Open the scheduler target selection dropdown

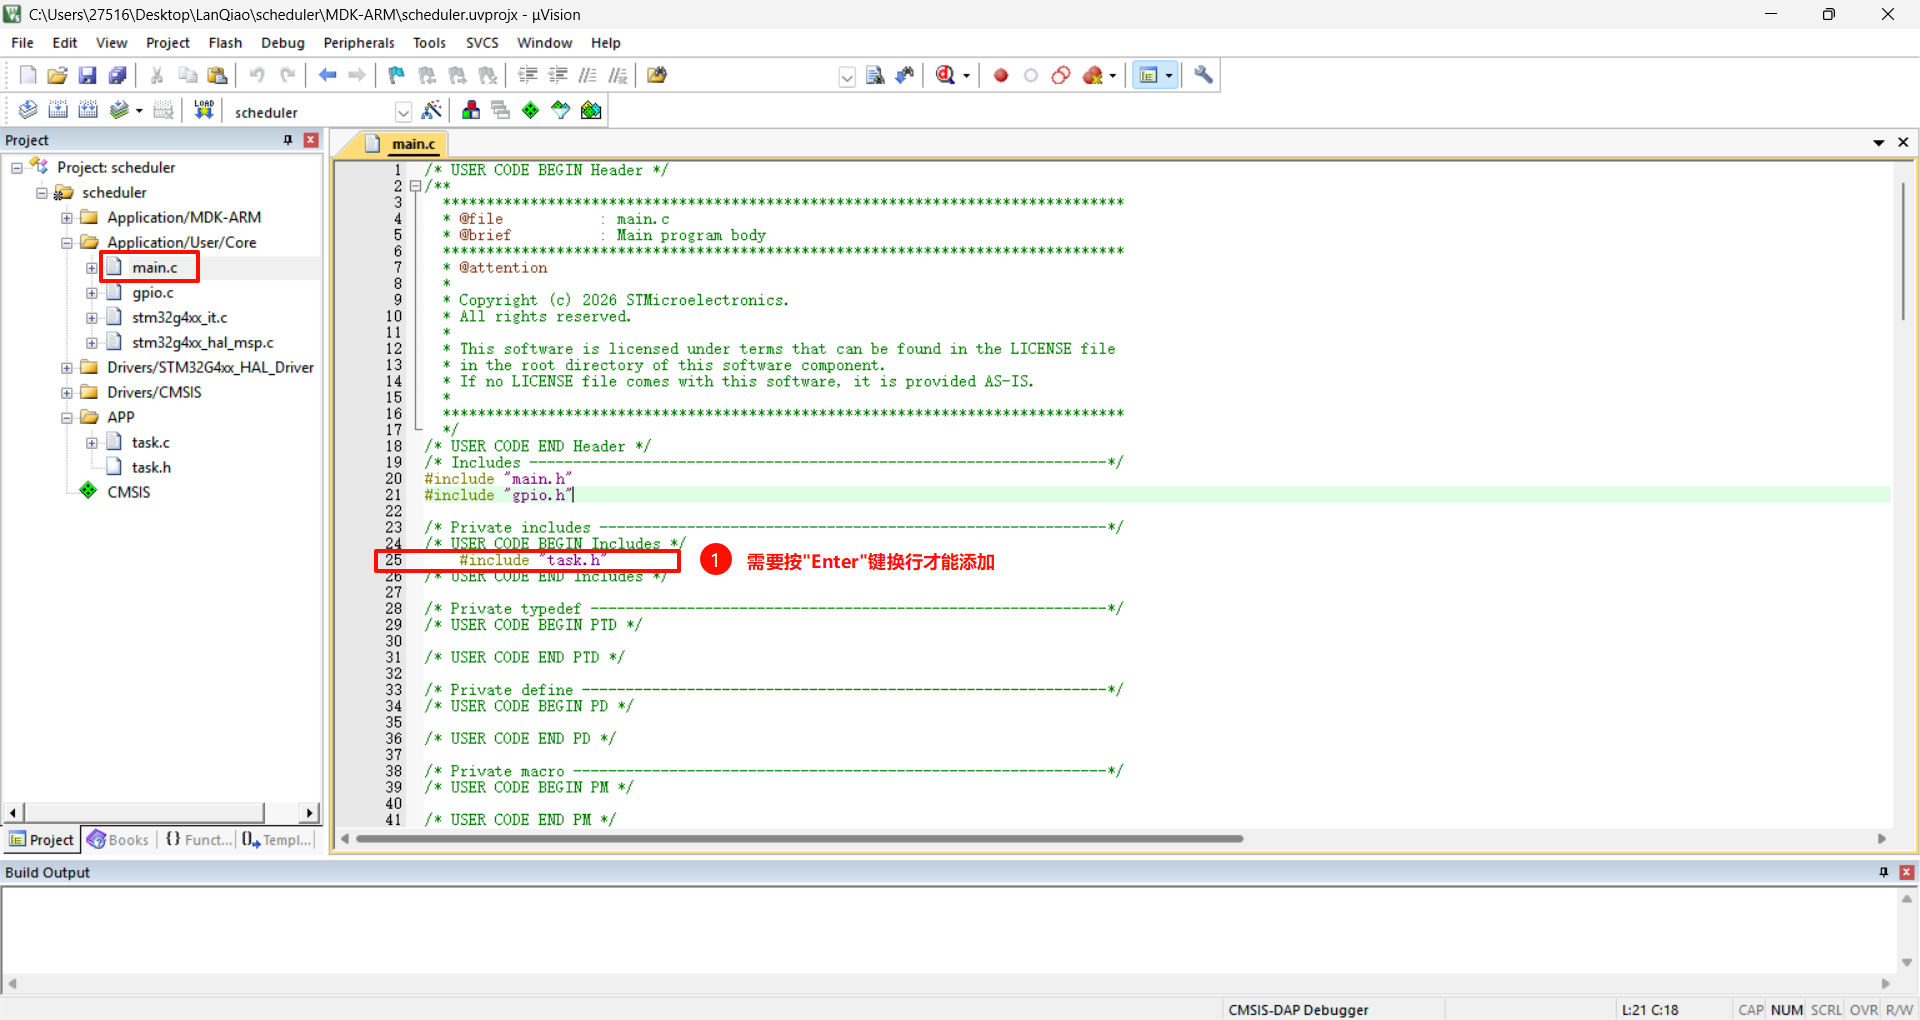[x=403, y=112]
